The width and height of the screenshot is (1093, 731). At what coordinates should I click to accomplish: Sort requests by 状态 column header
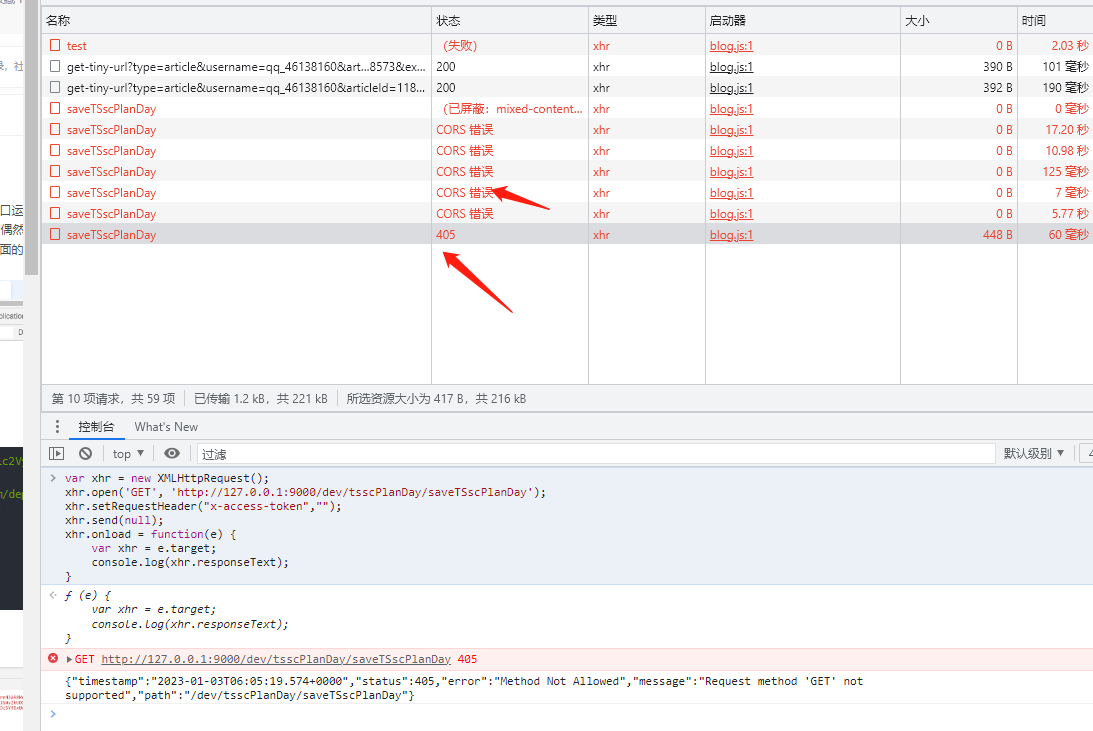pyautogui.click(x=510, y=21)
